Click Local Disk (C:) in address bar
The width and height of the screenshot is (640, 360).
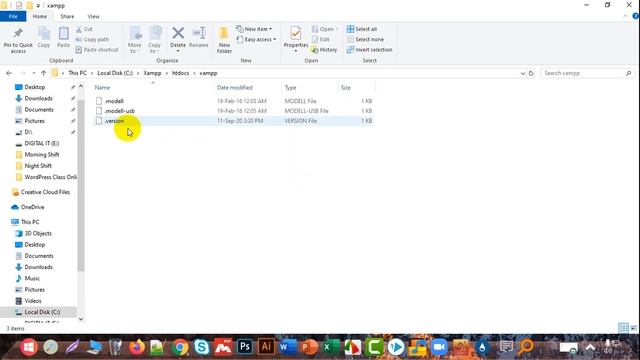pos(115,73)
